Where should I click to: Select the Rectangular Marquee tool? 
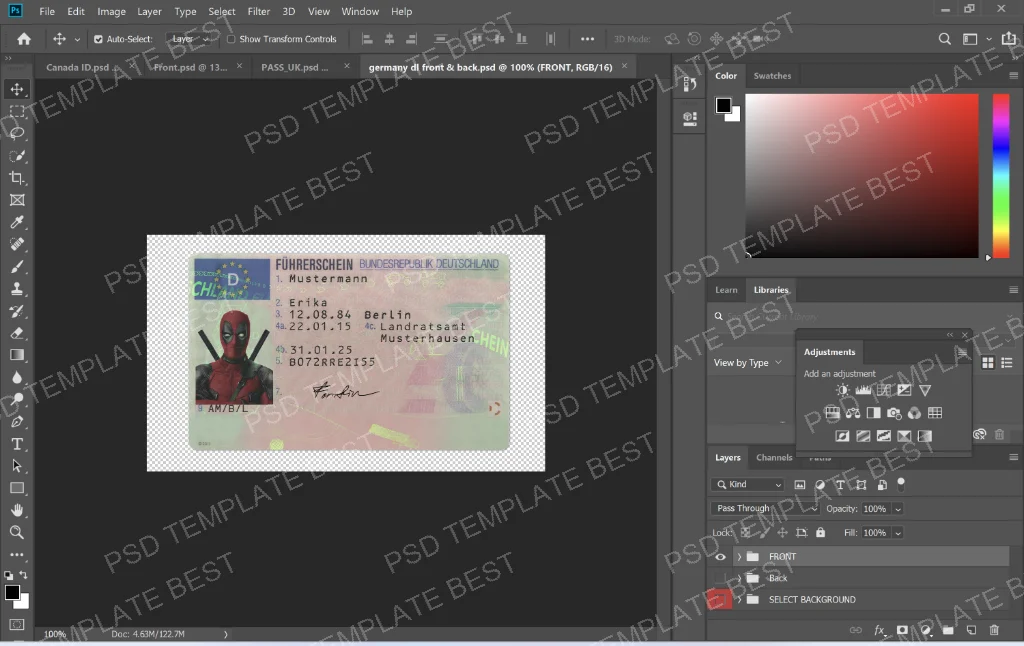[x=17, y=112]
